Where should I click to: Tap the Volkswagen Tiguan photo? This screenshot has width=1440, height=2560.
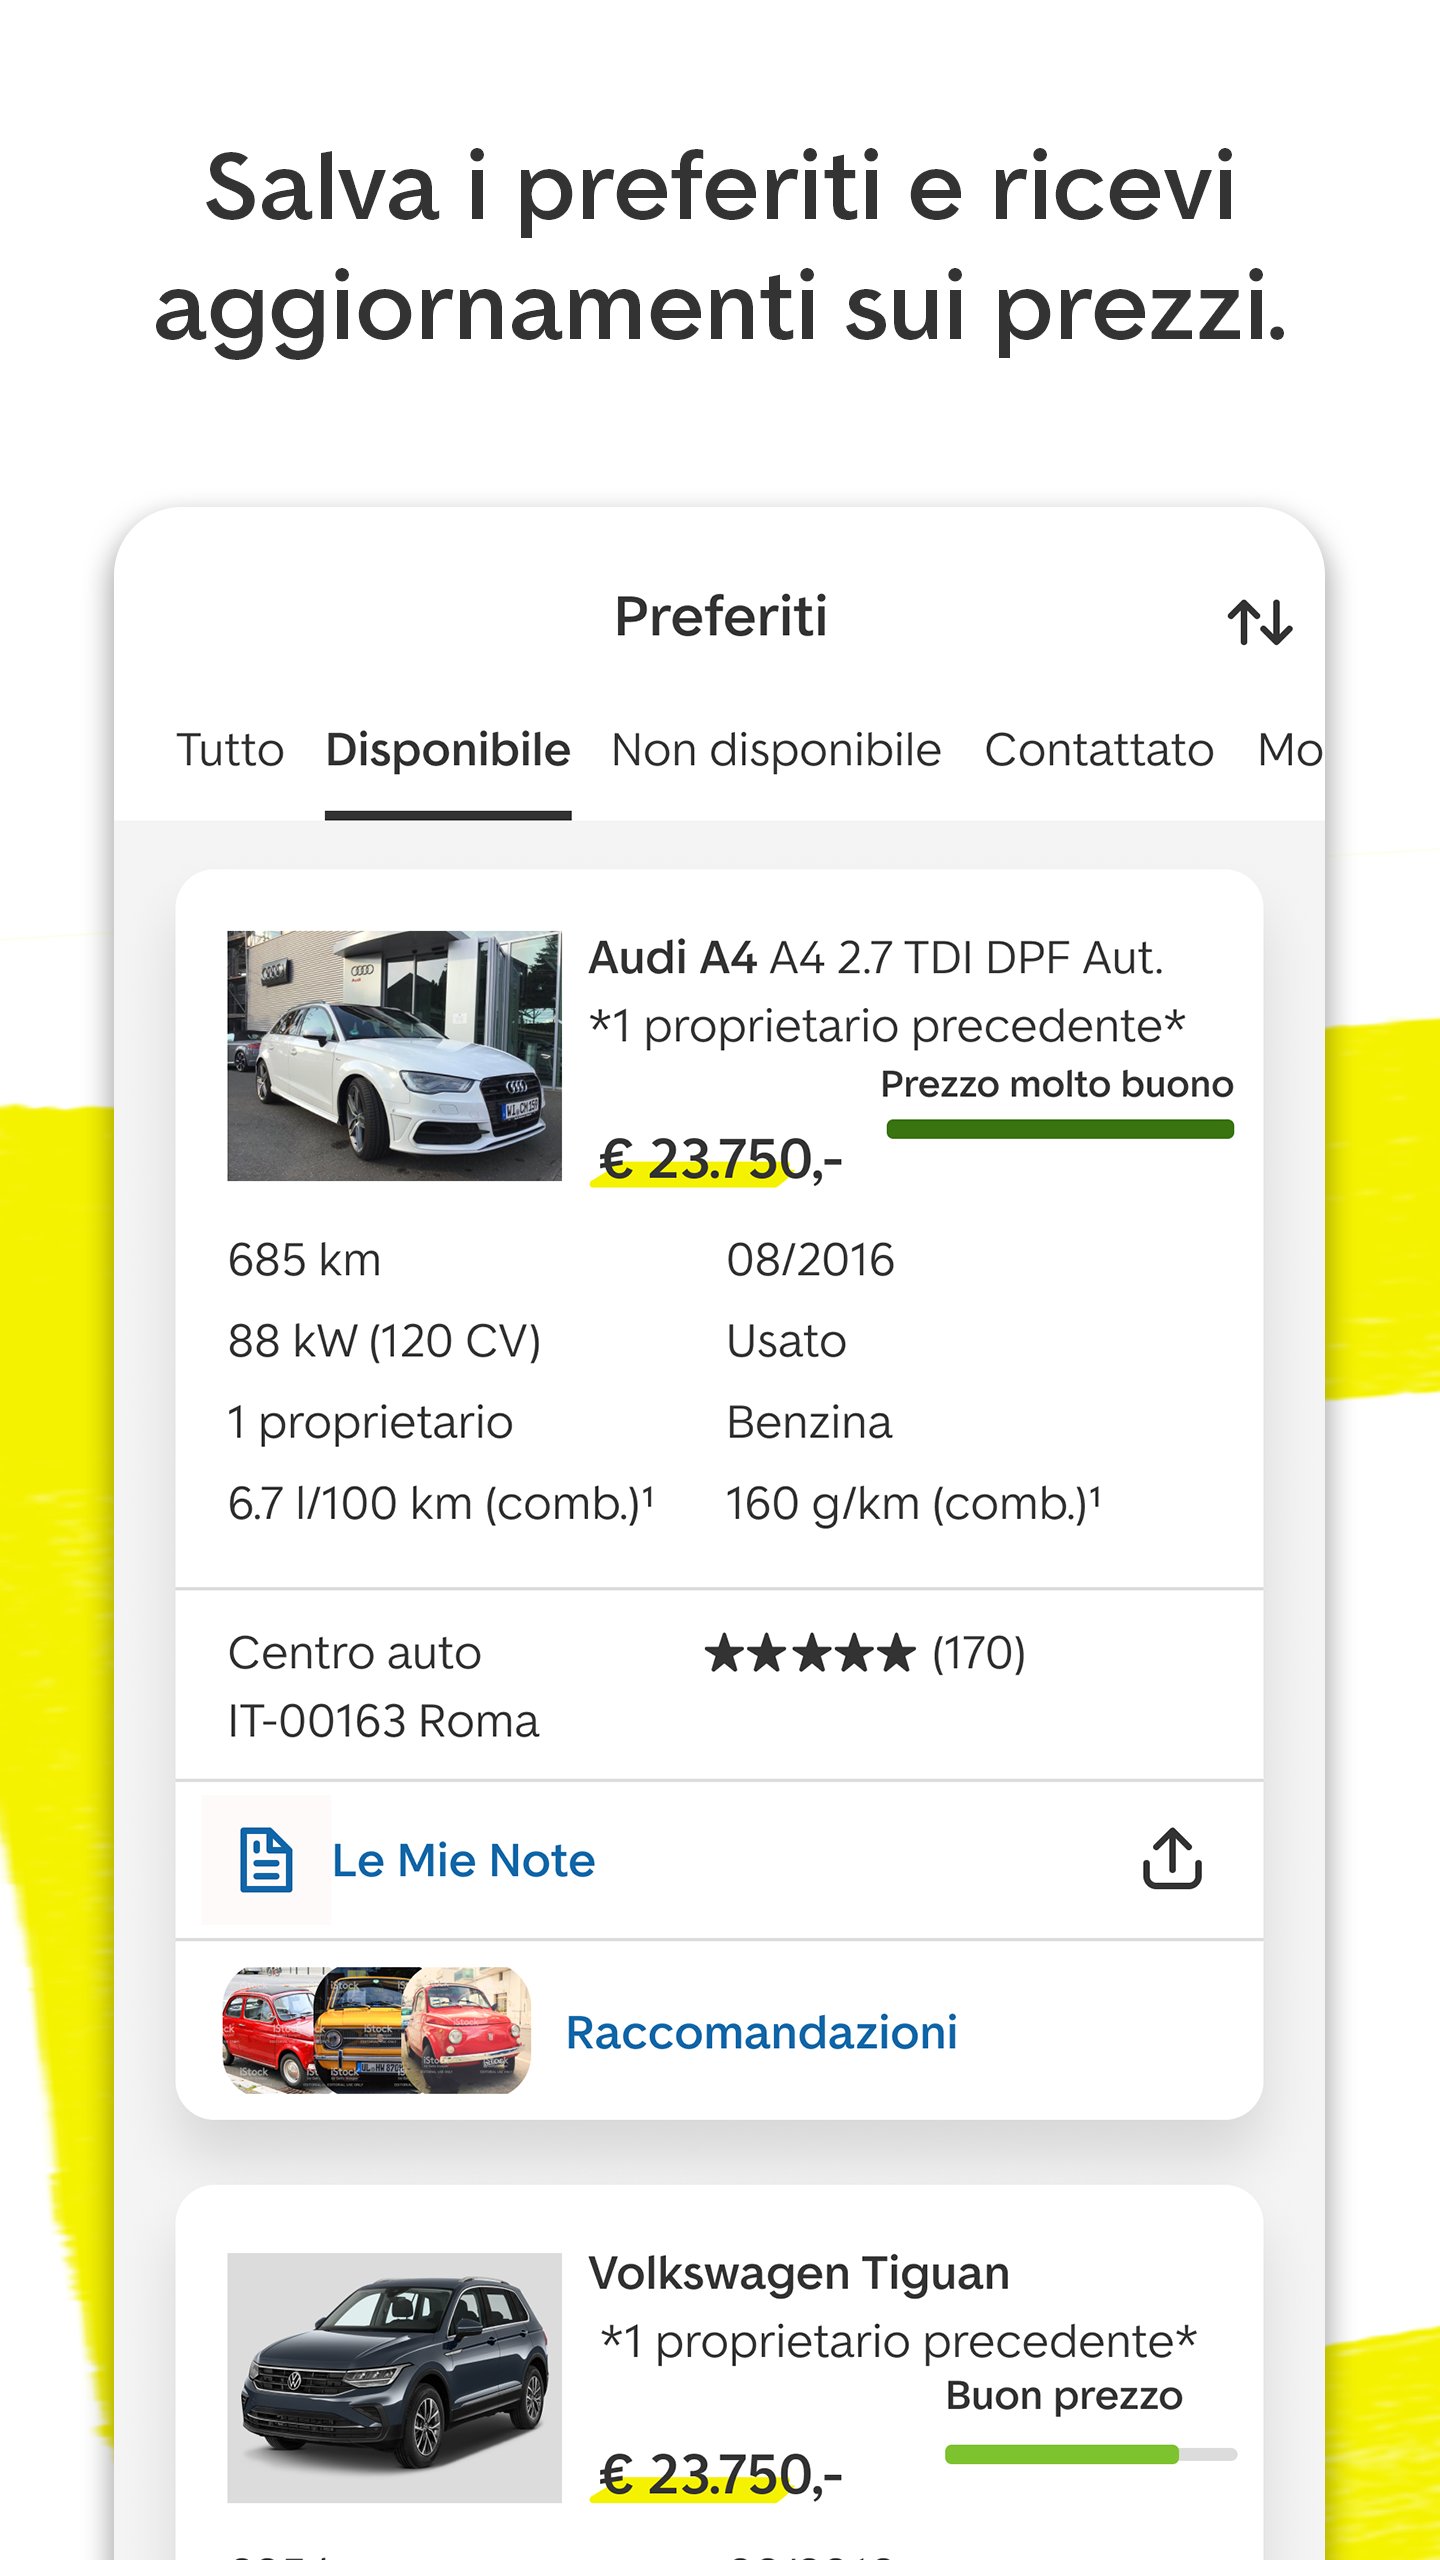[394, 2377]
